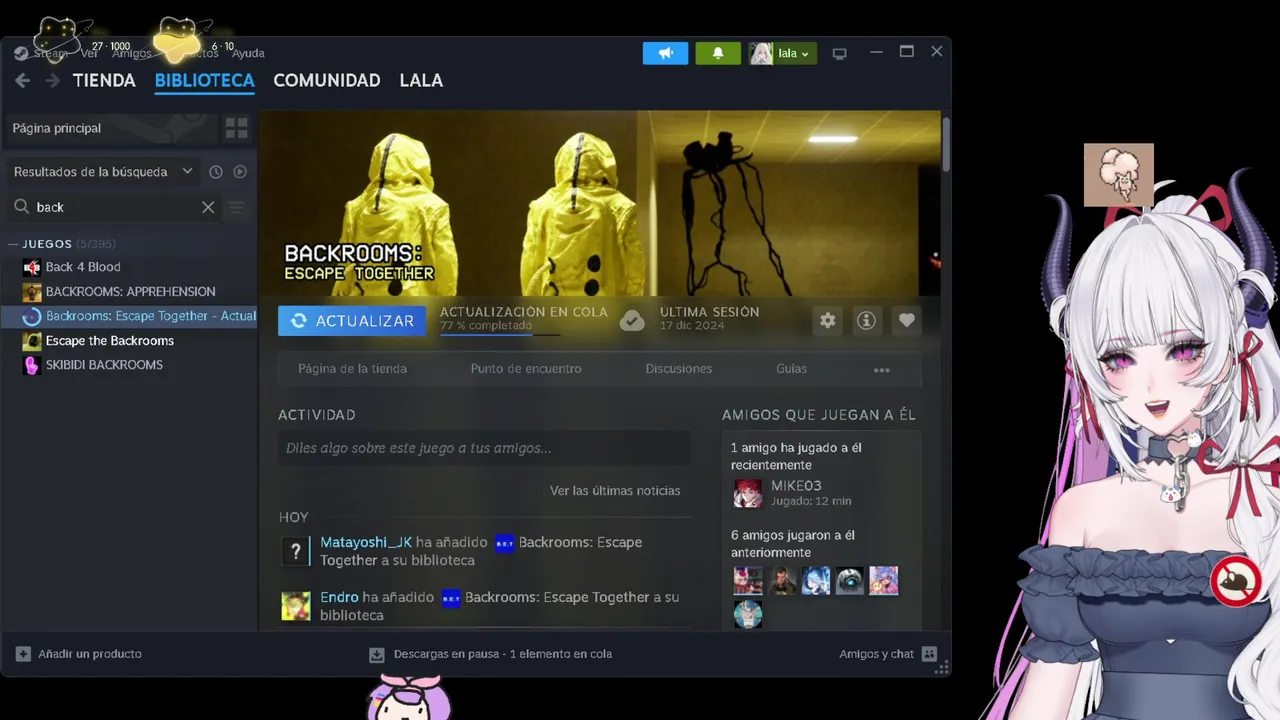The width and height of the screenshot is (1280, 720).
Task: Collapse the JUEGOS category
Action: 14,243
